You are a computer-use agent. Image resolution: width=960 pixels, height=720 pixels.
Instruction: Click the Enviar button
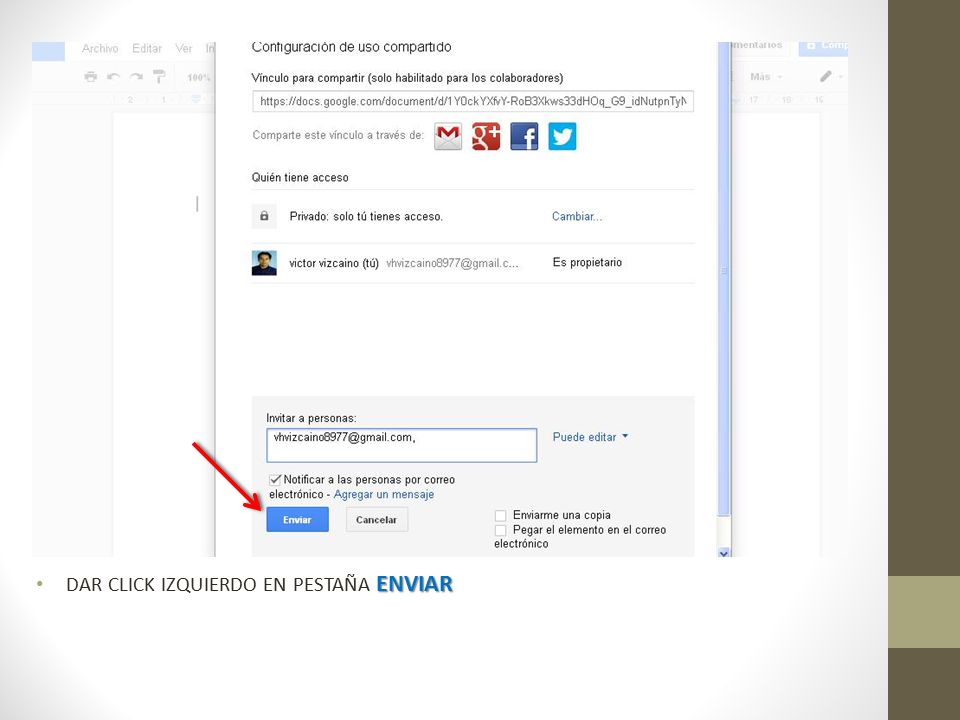point(298,520)
